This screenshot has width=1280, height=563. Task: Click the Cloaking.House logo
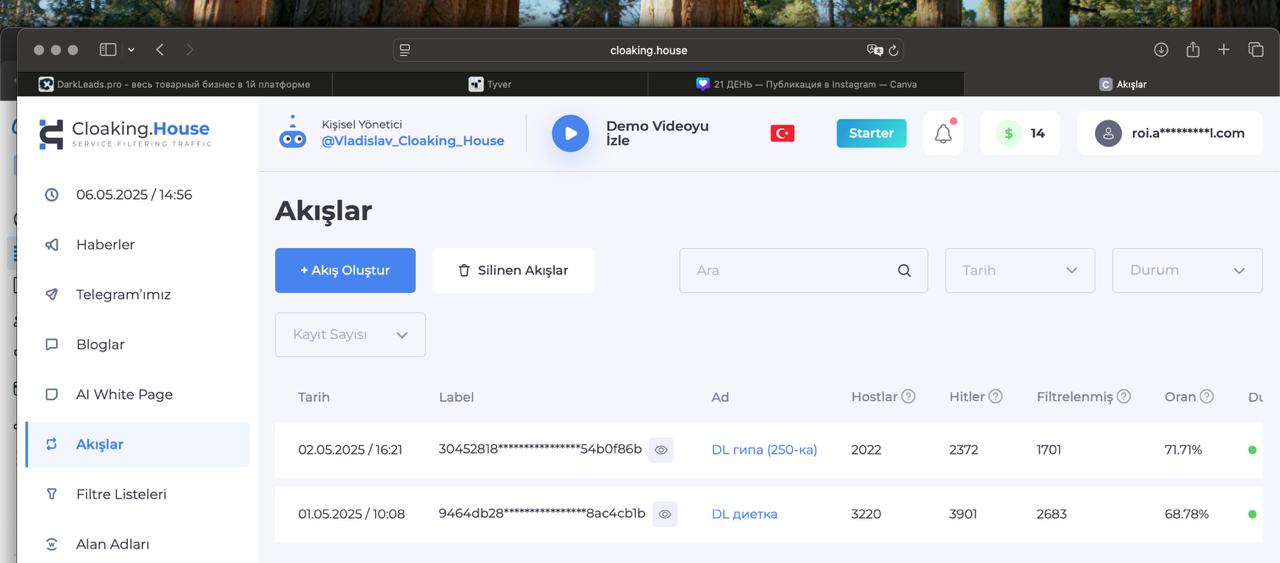[124, 134]
